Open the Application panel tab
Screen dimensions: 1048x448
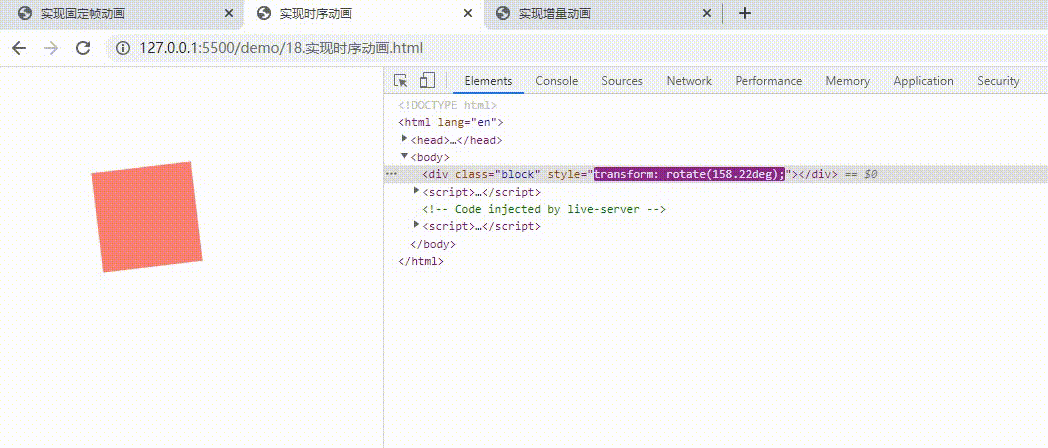point(923,81)
